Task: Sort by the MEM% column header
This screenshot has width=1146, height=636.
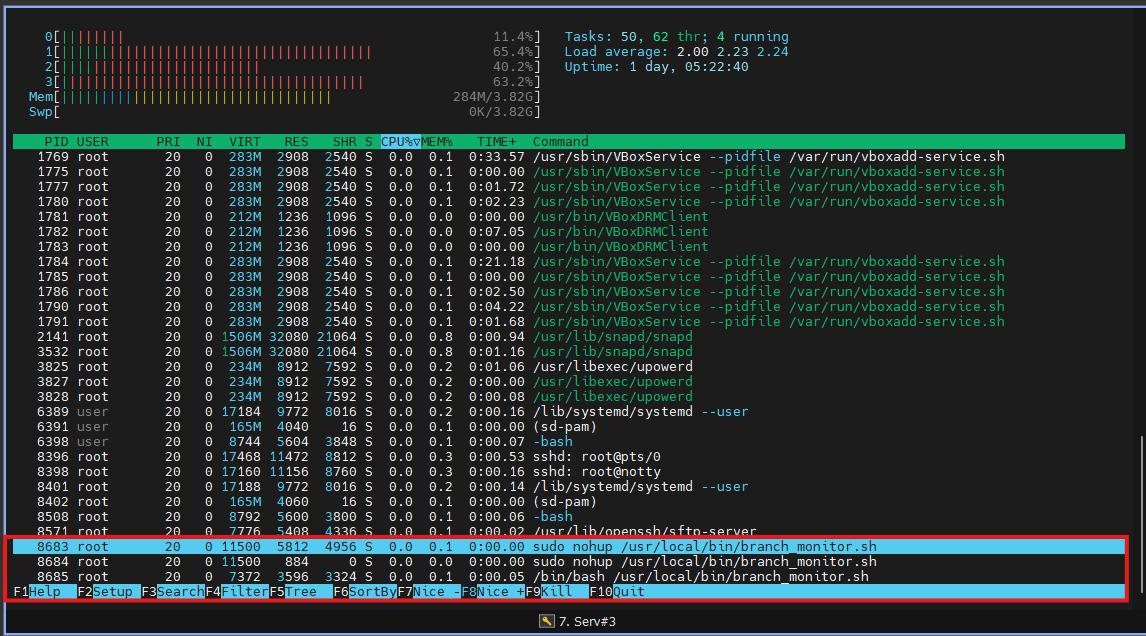Action: click(x=437, y=142)
